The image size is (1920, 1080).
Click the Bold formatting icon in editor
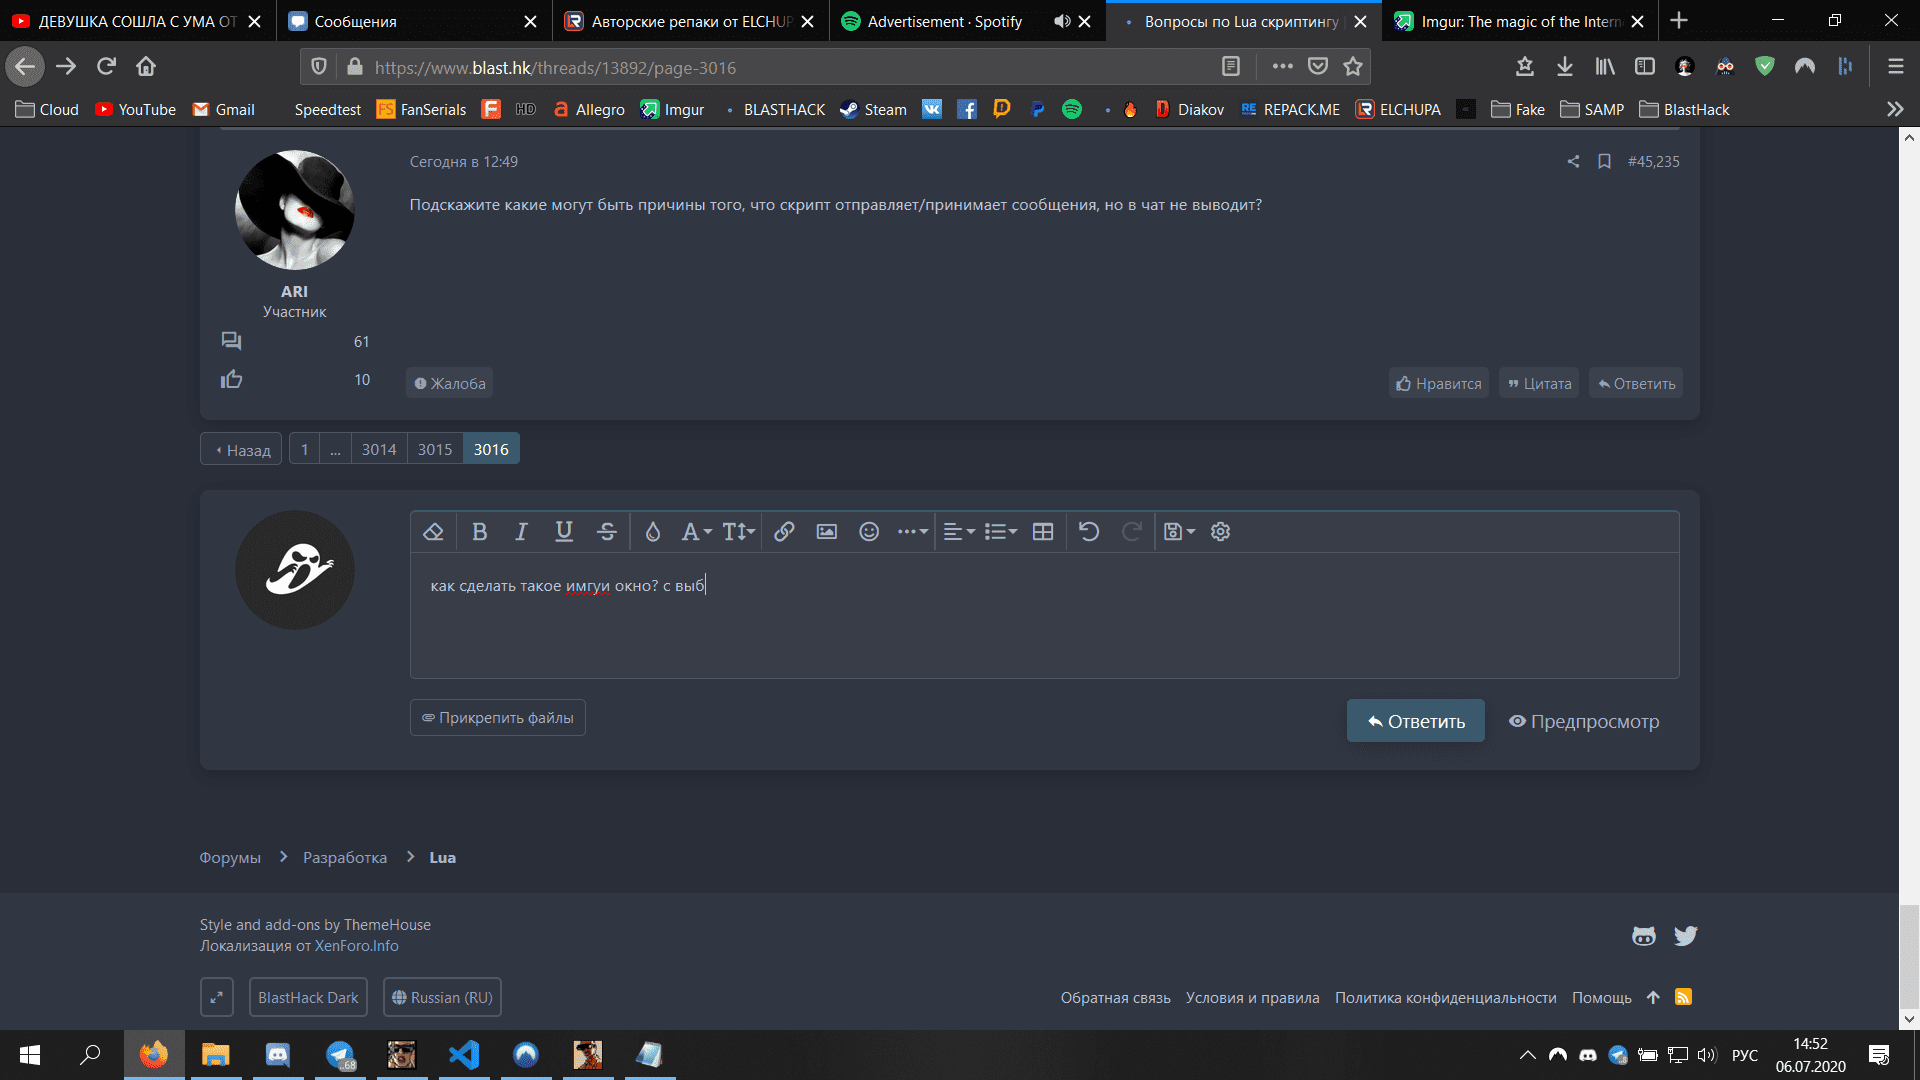(479, 532)
